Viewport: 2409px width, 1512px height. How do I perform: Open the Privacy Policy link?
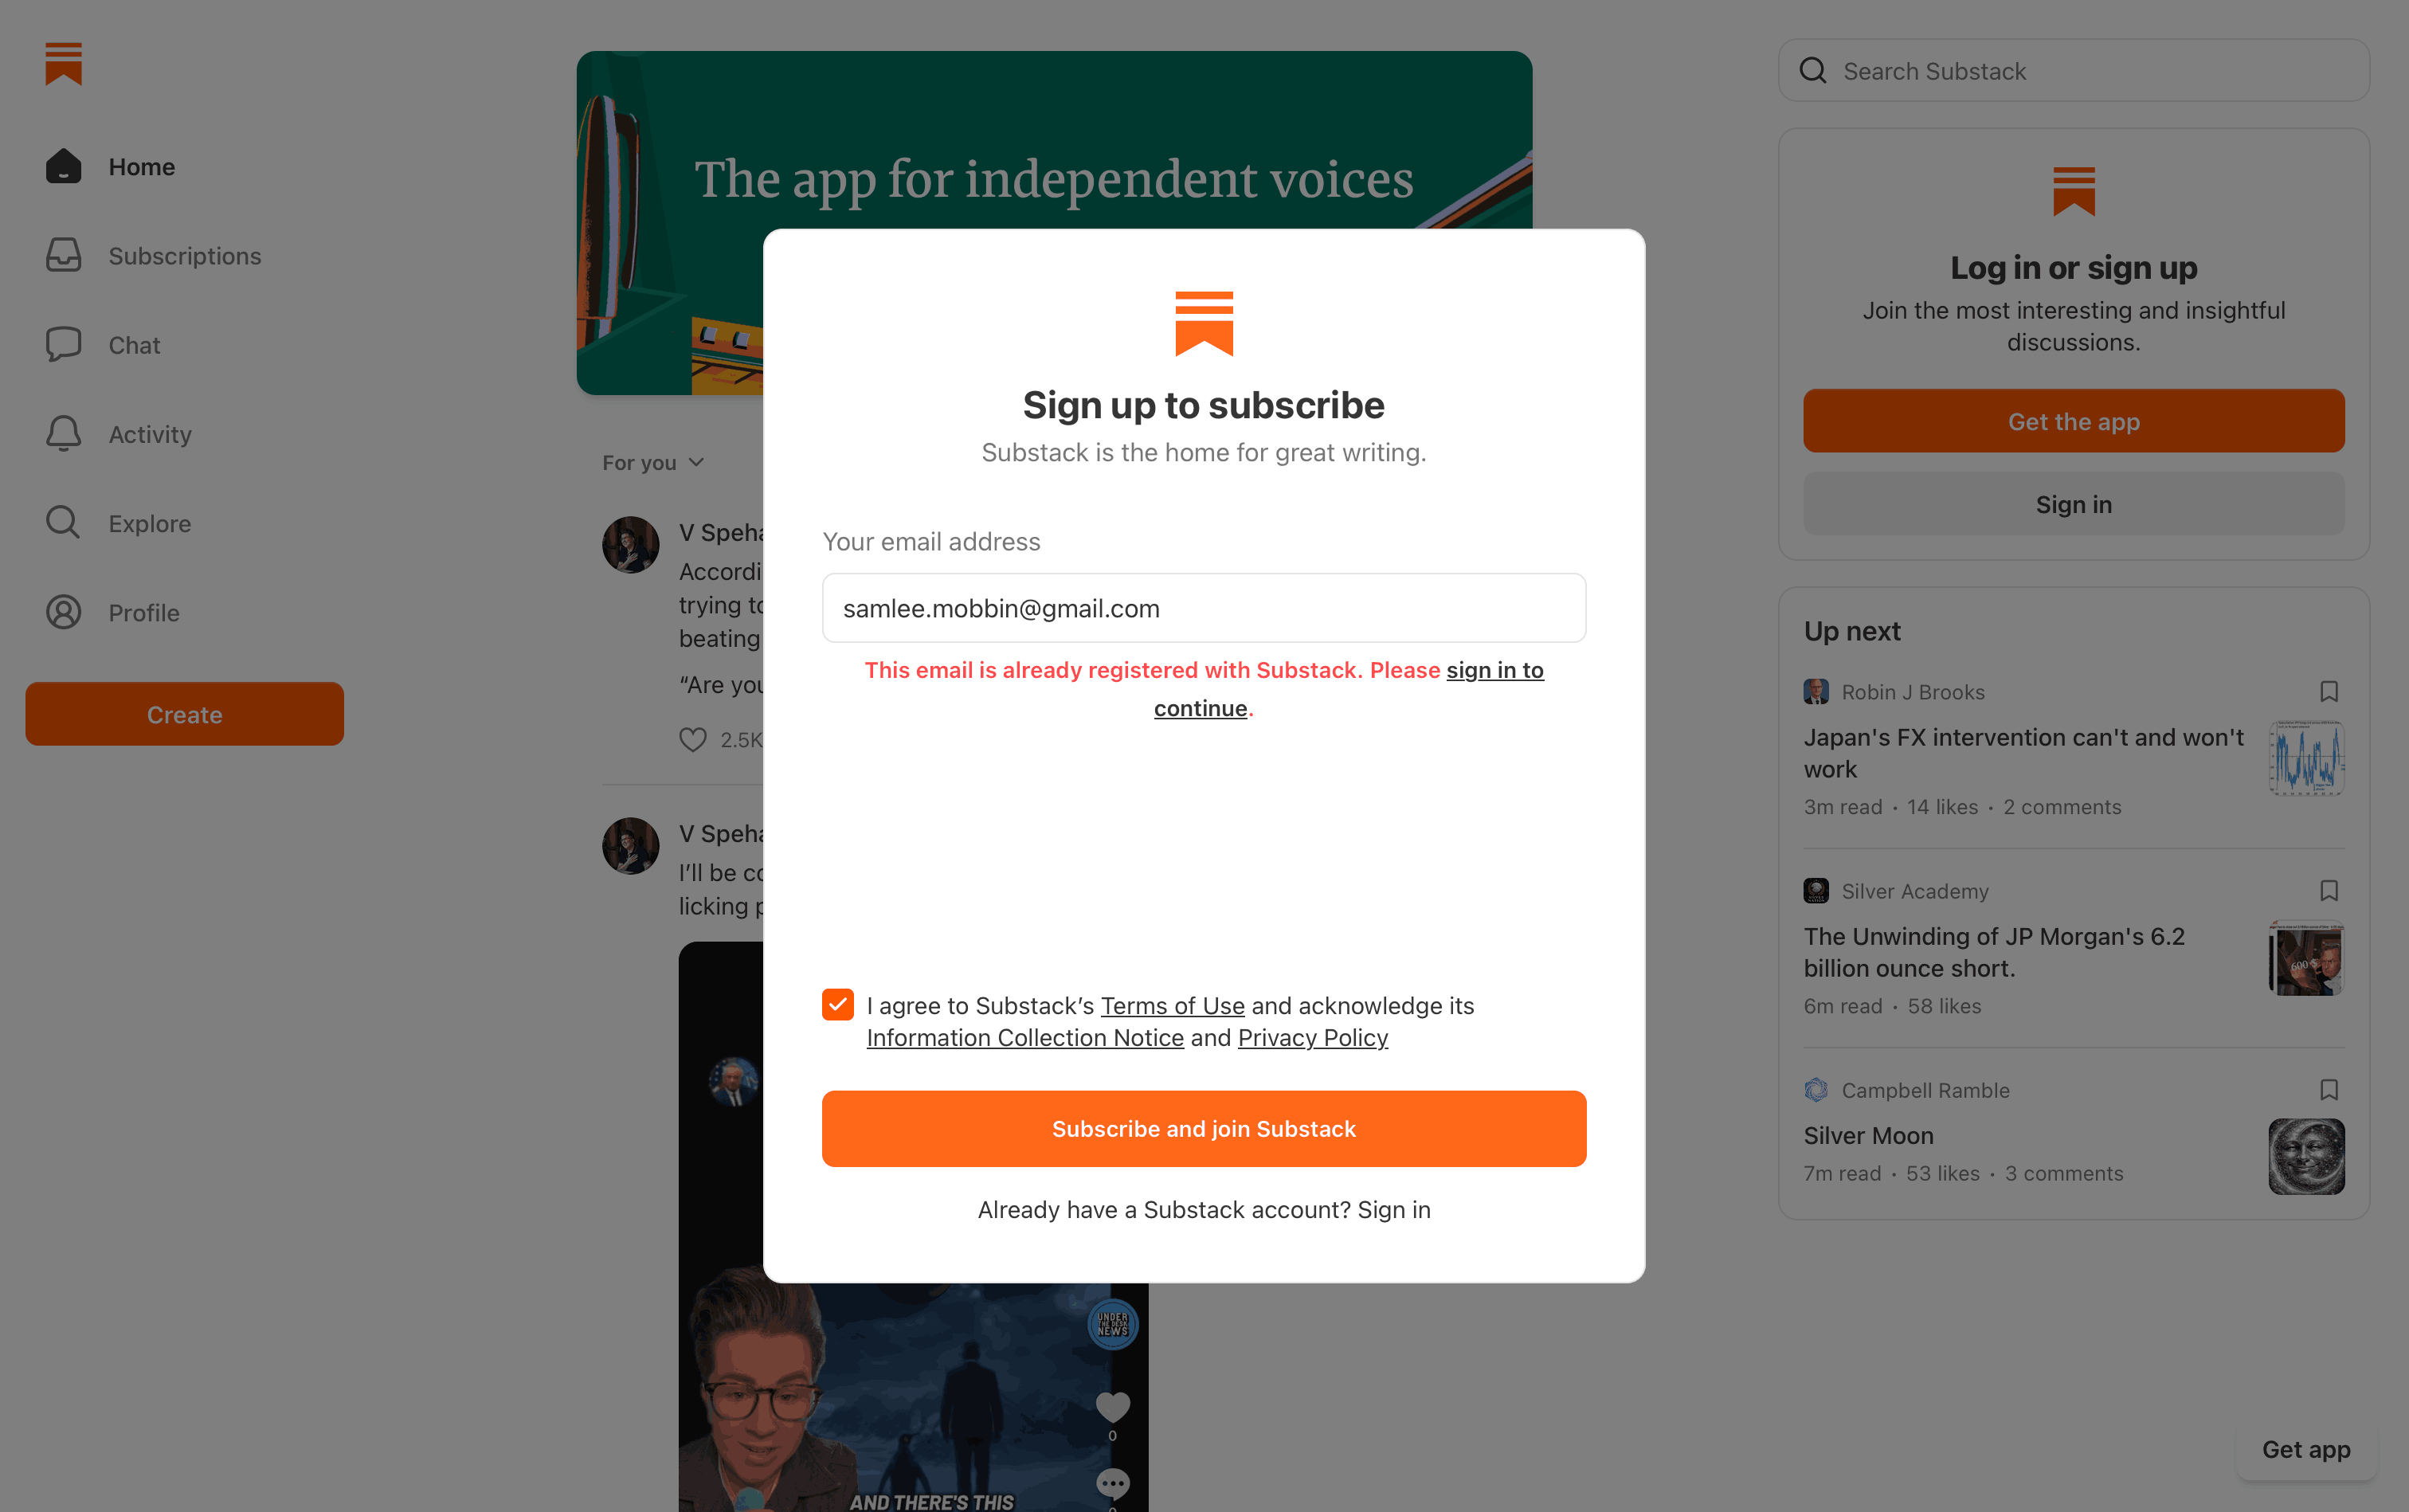pyautogui.click(x=1312, y=1038)
